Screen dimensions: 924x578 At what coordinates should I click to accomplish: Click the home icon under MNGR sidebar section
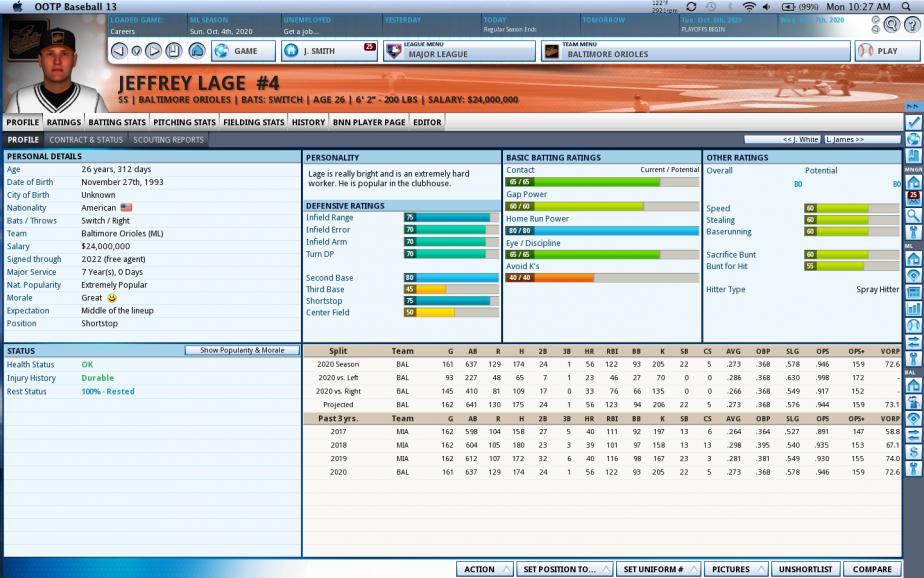(x=913, y=181)
